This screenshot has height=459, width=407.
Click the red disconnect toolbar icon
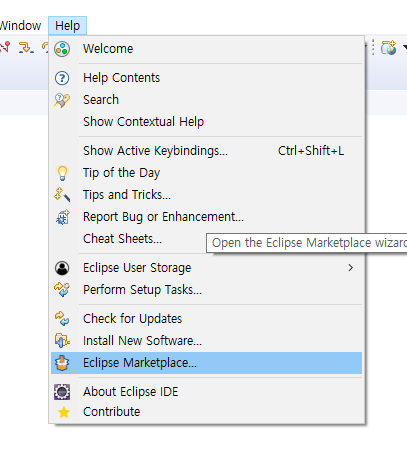(x=5, y=47)
